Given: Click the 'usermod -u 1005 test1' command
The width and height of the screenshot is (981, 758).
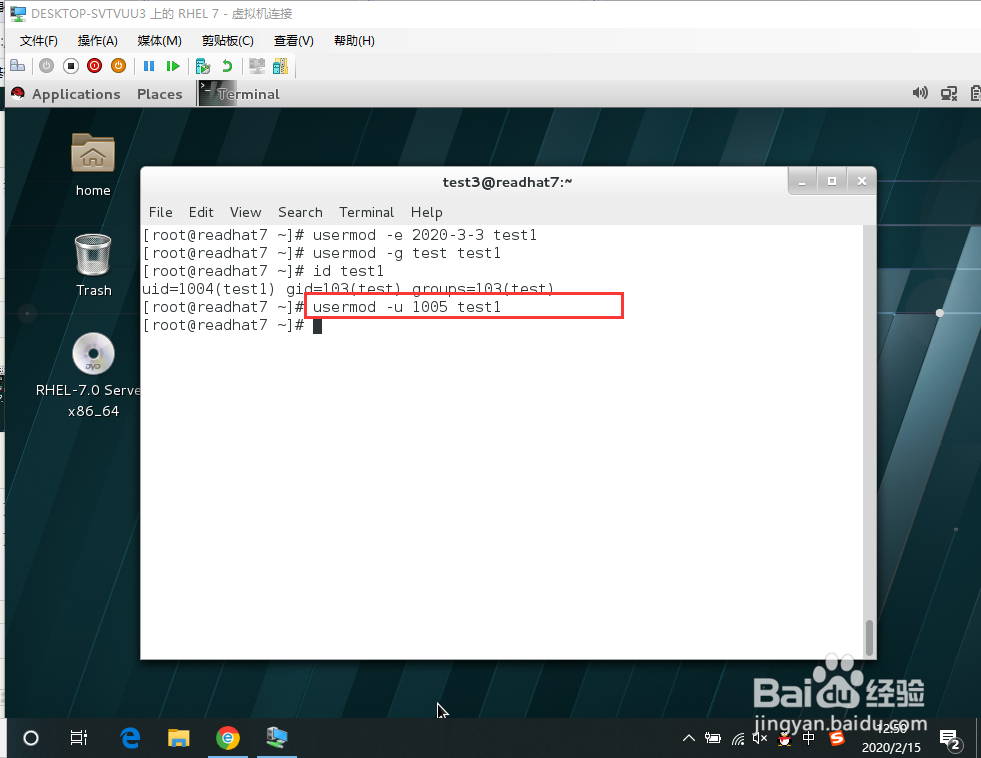Looking at the screenshot, I should click(407, 307).
